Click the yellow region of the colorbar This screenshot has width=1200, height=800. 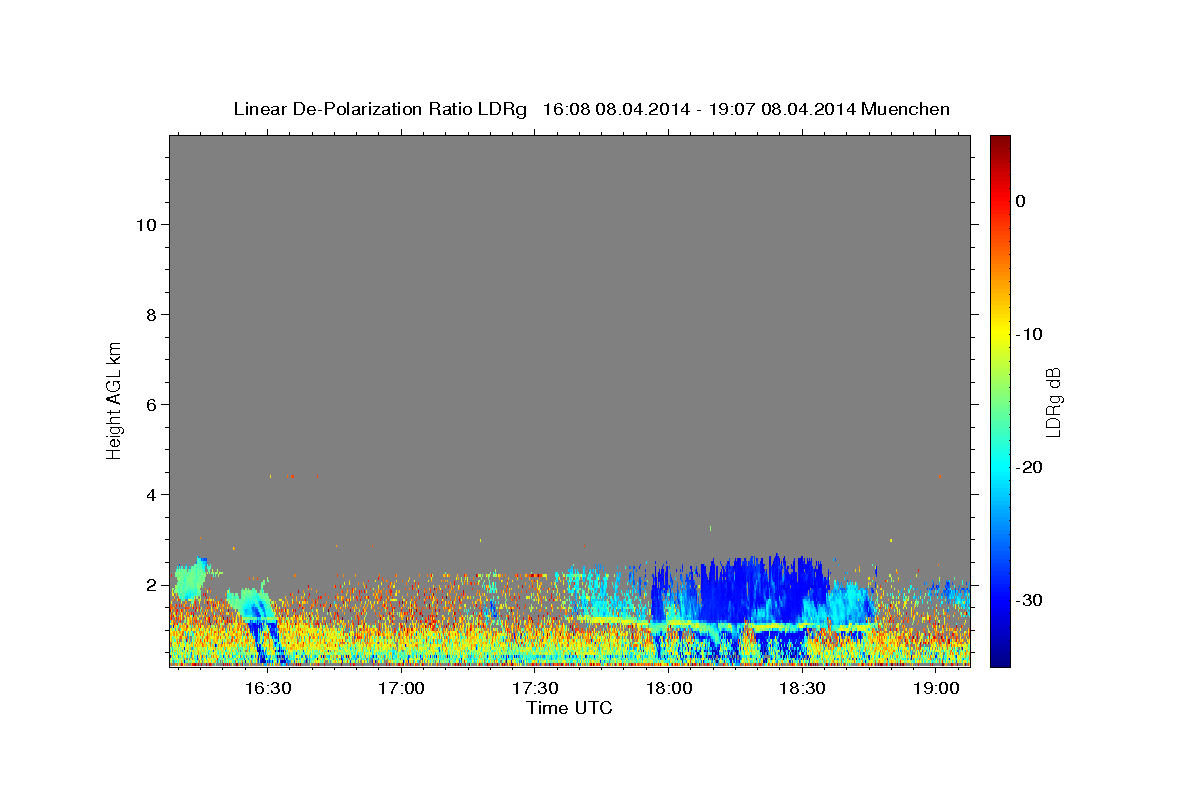(1000, 330)
